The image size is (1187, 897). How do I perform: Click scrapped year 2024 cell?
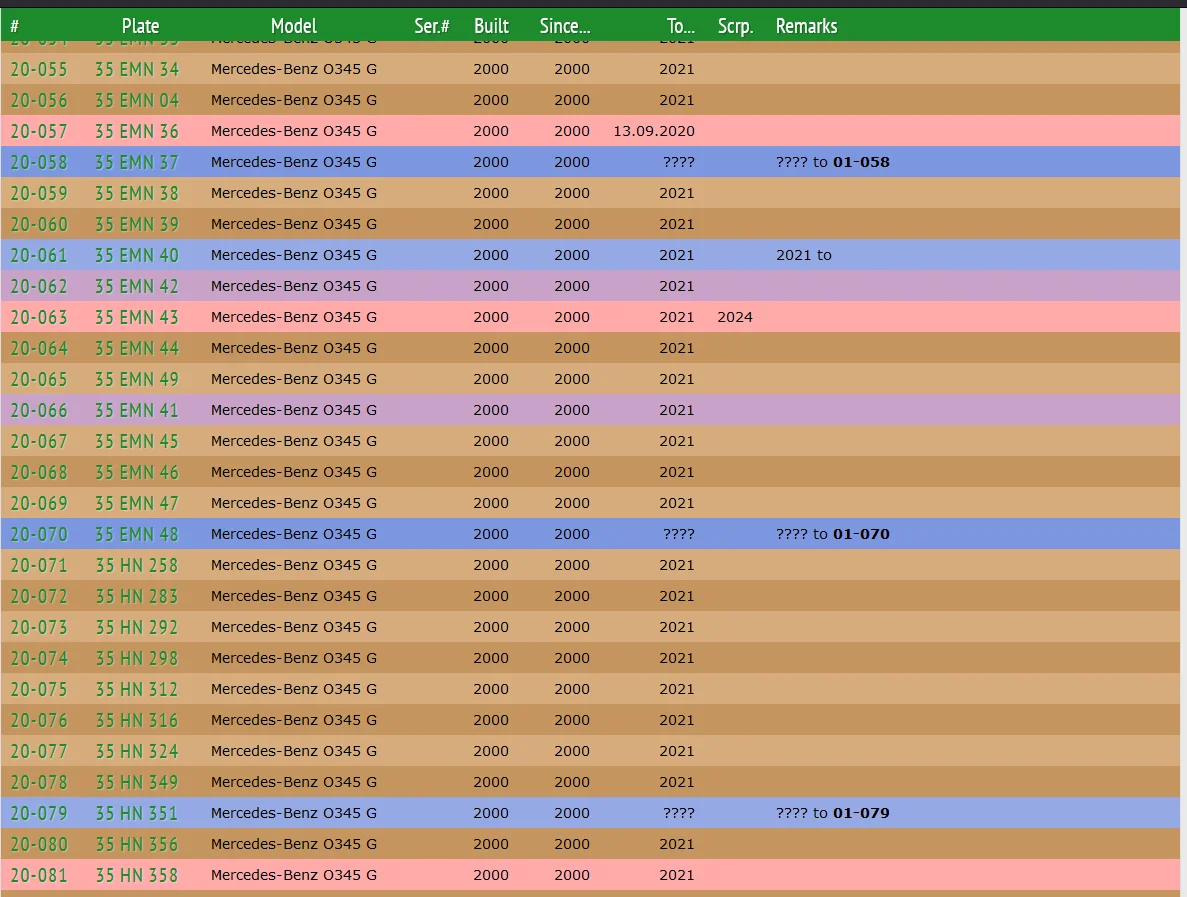pos(735,317)
